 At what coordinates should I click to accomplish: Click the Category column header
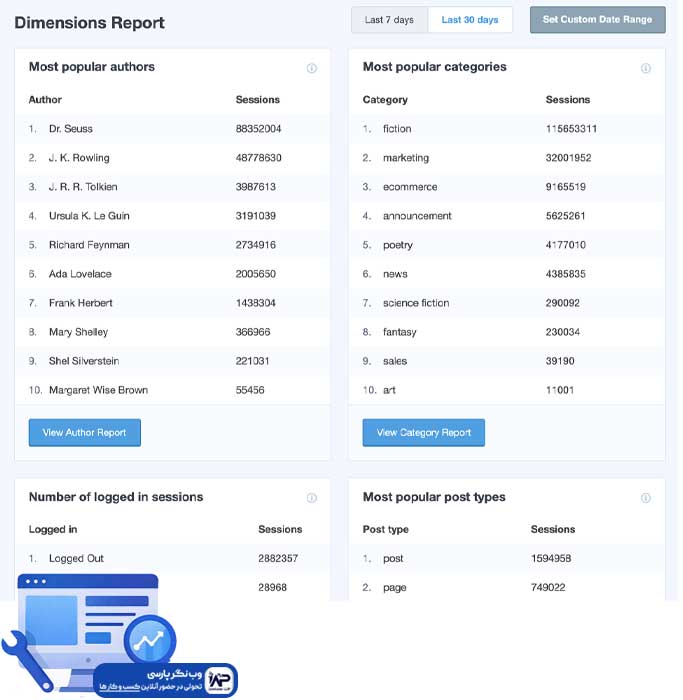[x=385, y=100]
